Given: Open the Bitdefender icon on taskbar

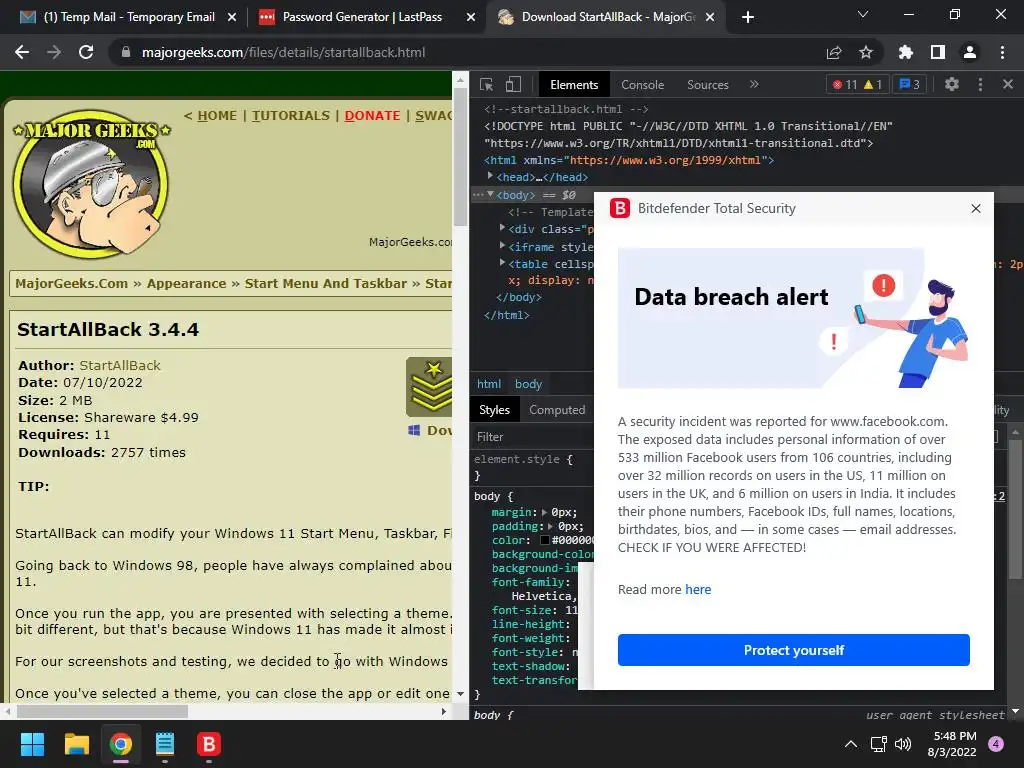Looking at the screenshot, I should coord(209,744).
